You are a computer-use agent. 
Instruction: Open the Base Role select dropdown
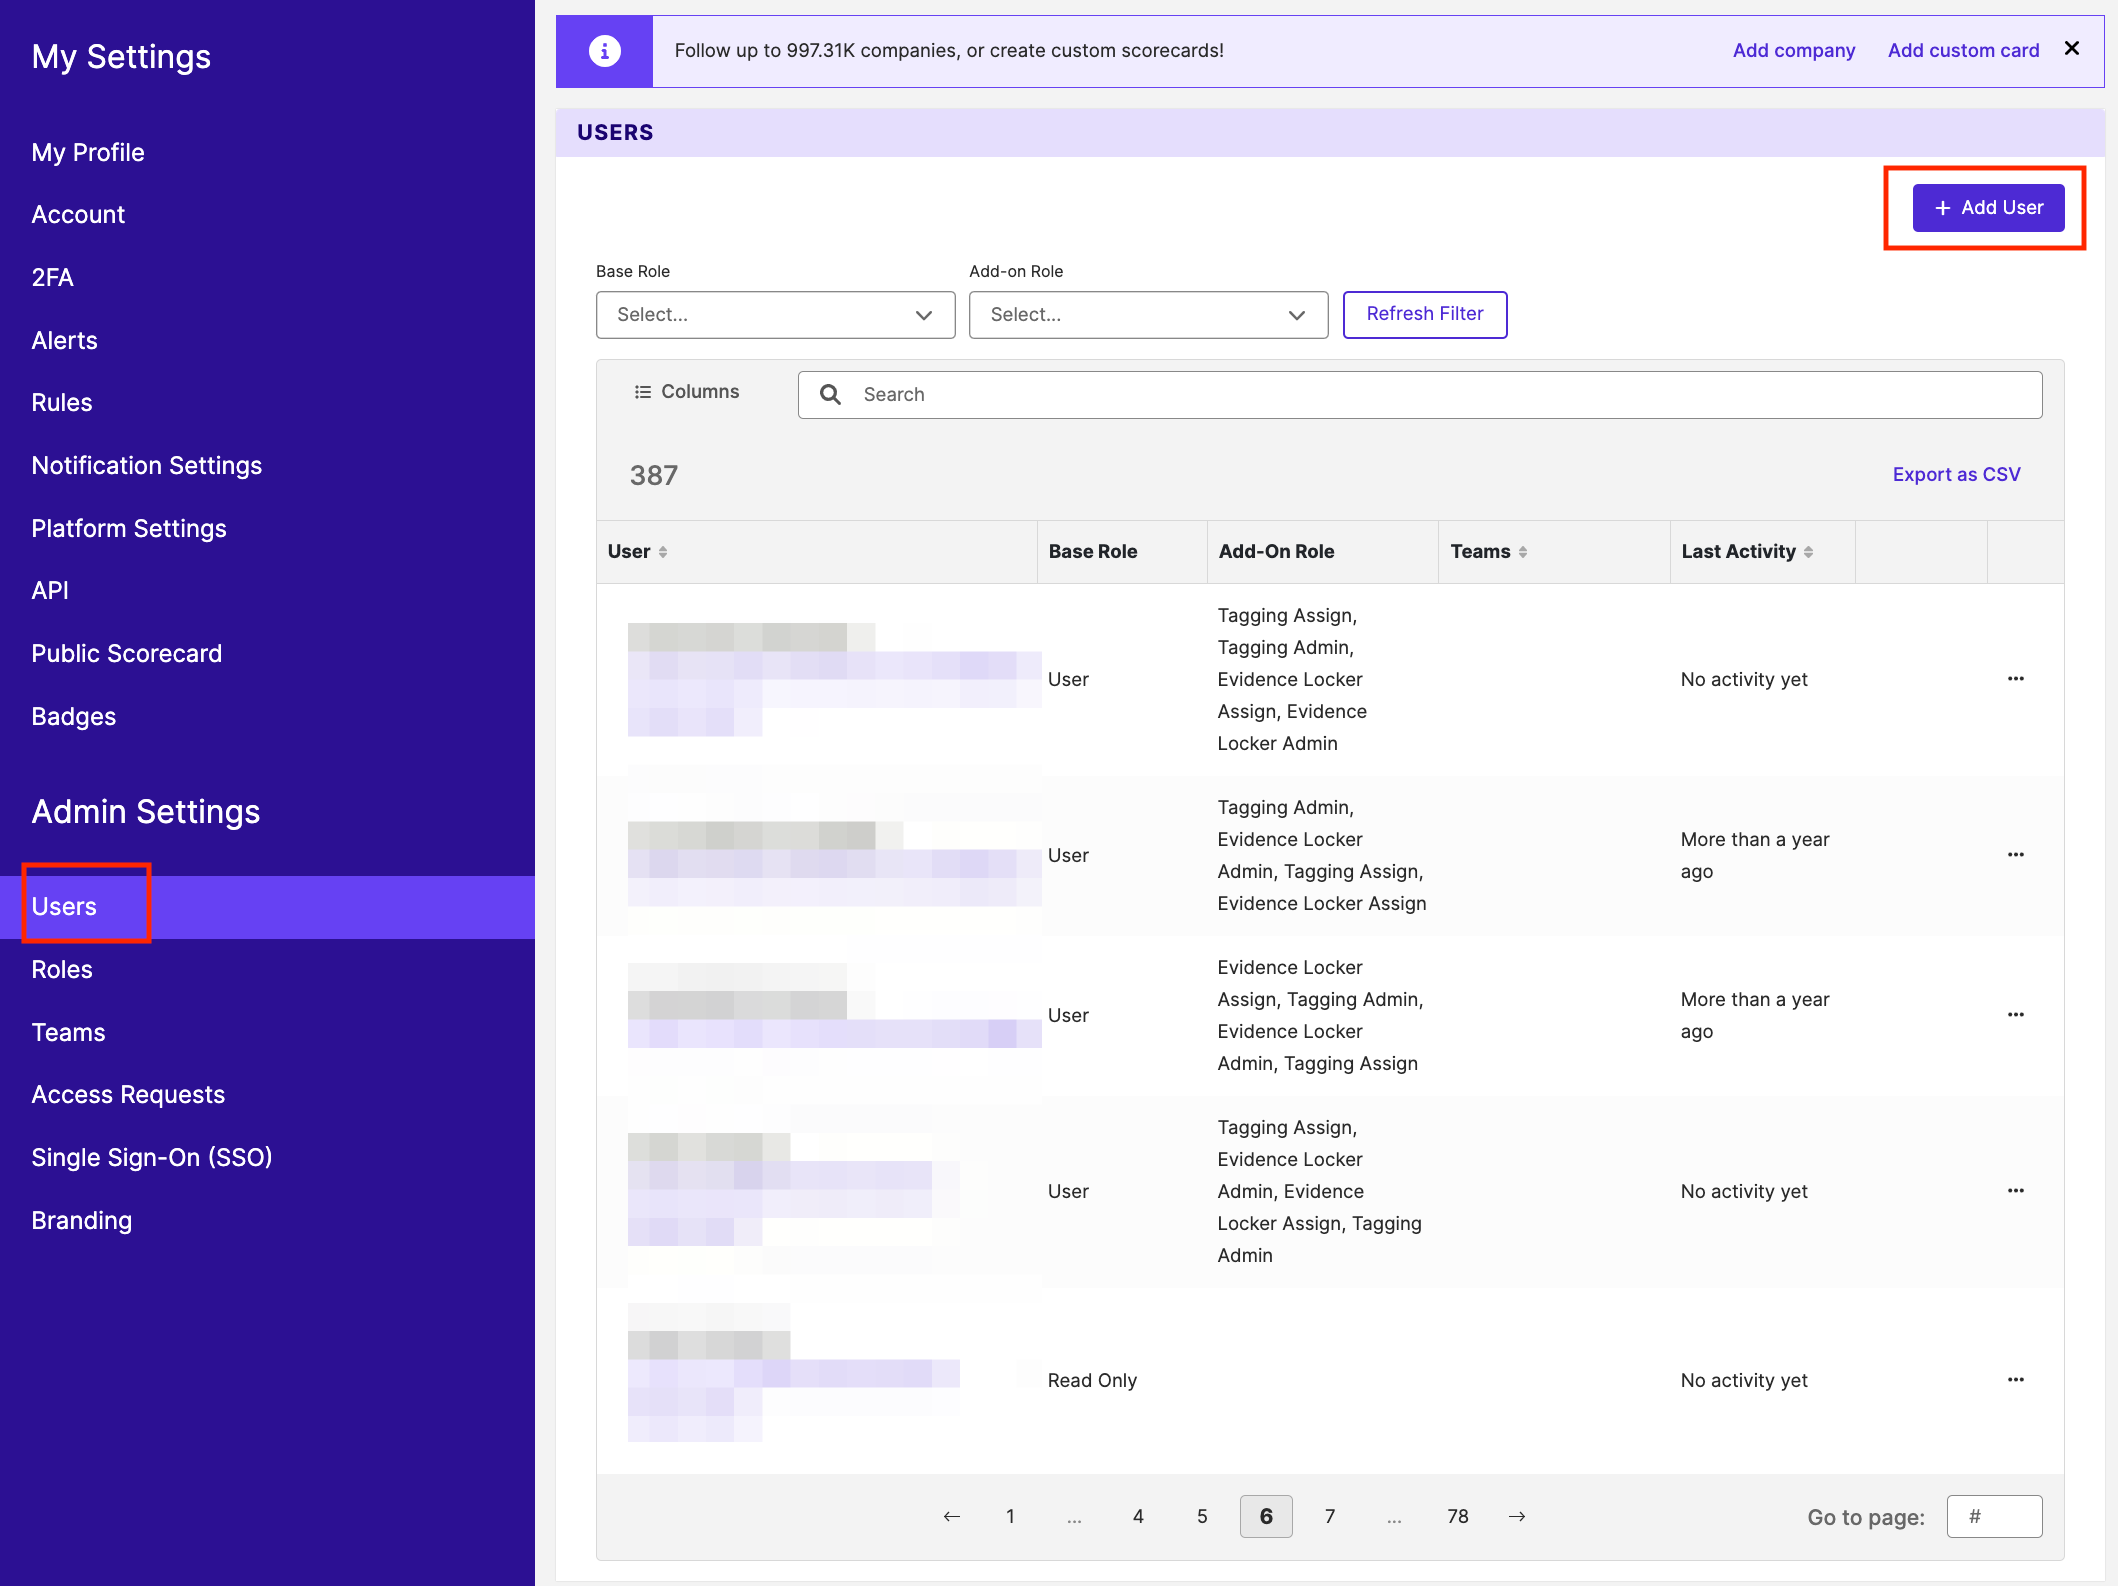[x=775, y=314]
